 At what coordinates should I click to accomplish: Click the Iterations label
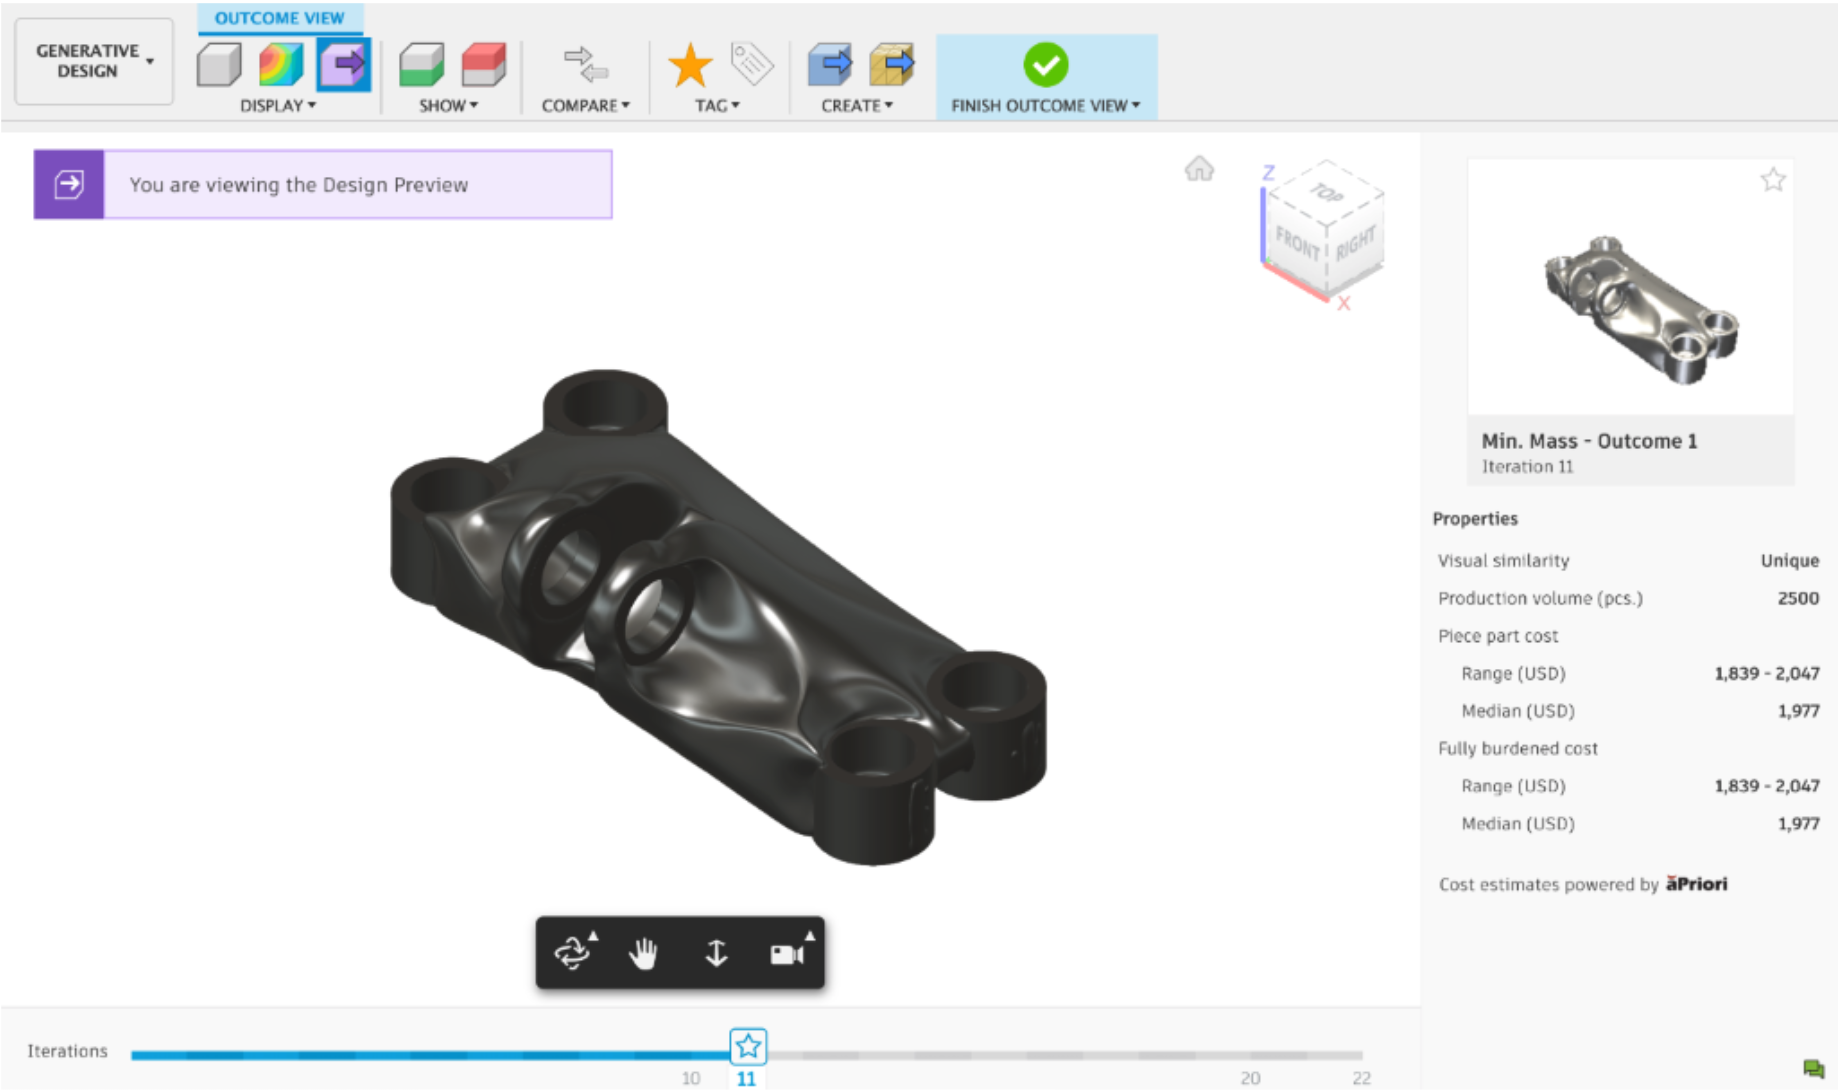[x=67, y=1051]
